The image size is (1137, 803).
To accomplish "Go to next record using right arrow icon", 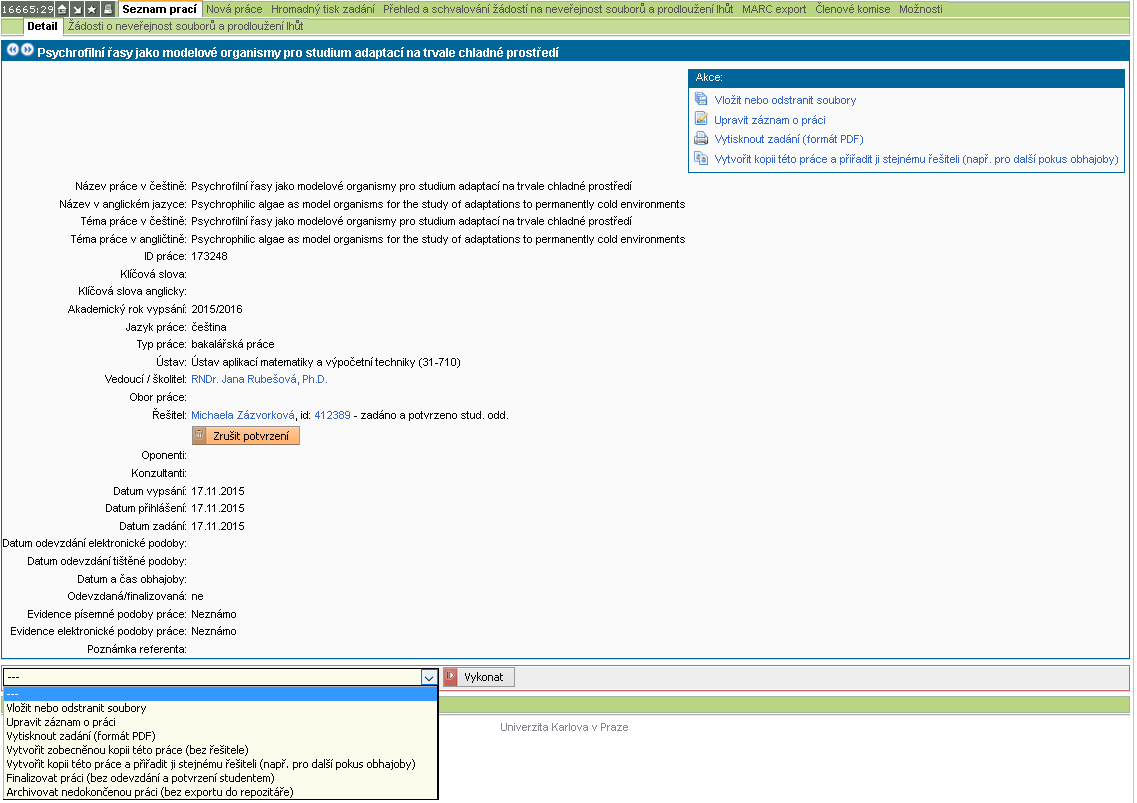I will tap(27, 50).
